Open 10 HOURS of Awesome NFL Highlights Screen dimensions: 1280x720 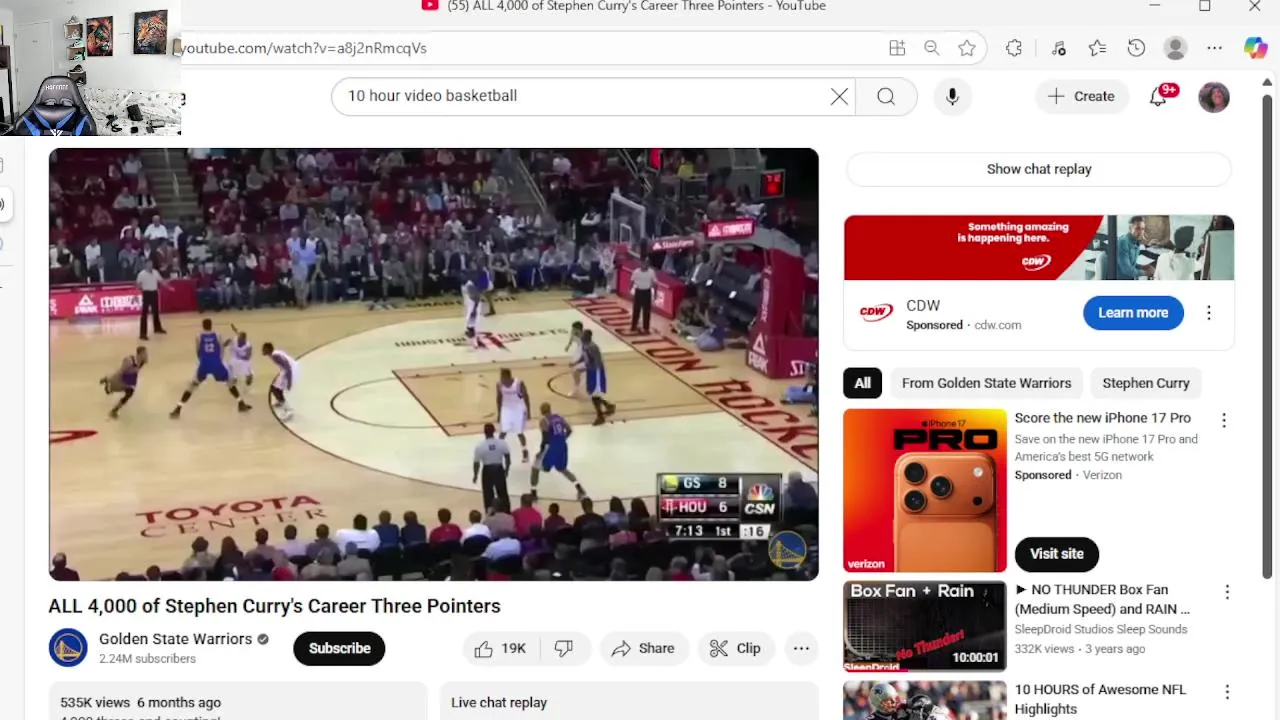coord(1100,699)
